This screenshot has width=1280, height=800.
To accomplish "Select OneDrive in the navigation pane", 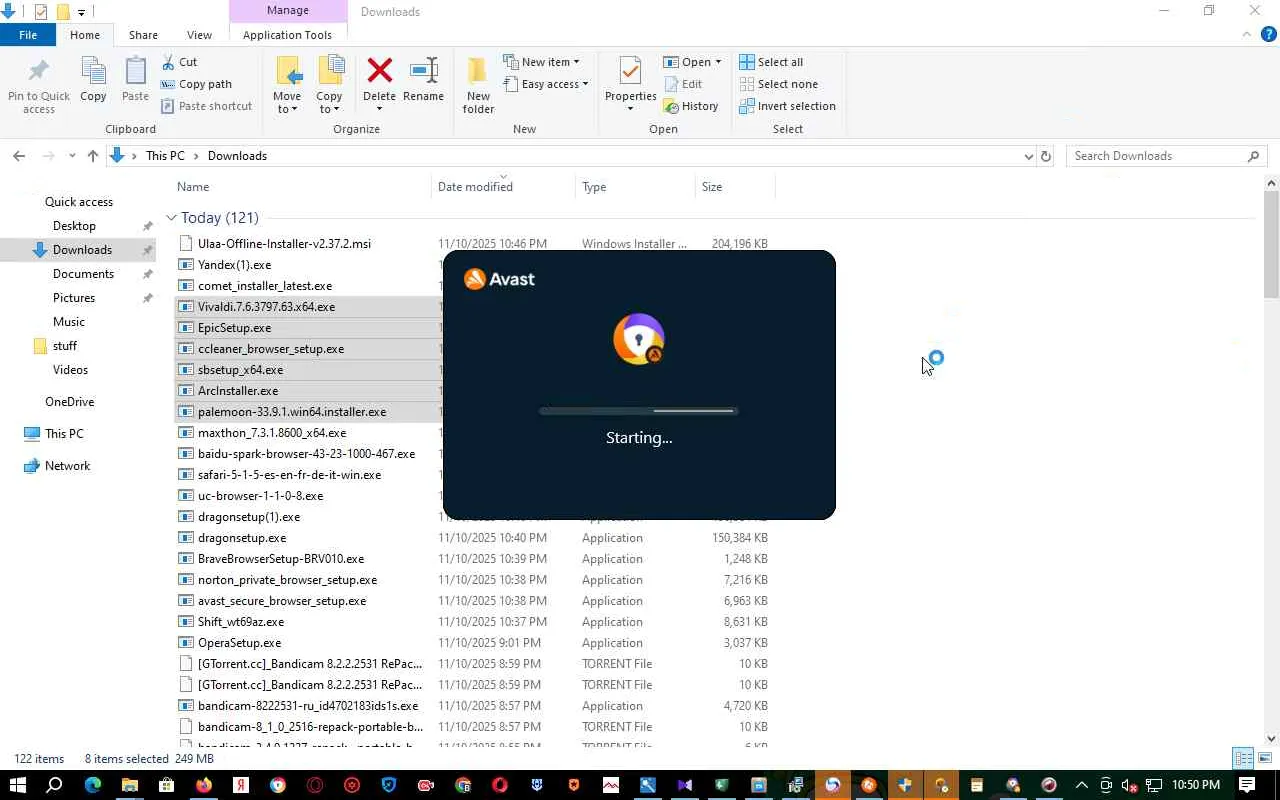I will [x=69, y=402].
